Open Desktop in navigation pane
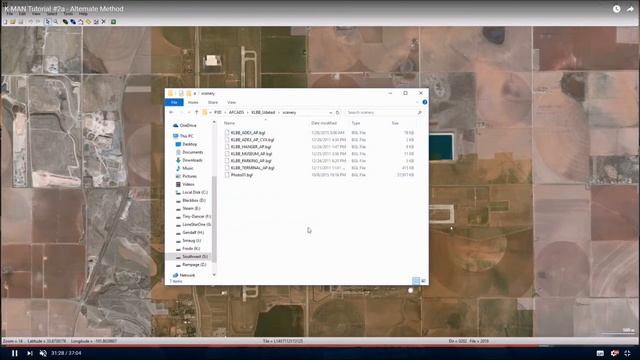Viewport: 640px width, 360px height. 189,144
